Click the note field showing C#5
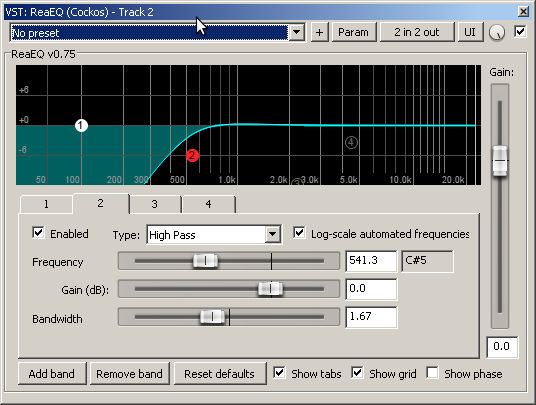 coord(427,261)
